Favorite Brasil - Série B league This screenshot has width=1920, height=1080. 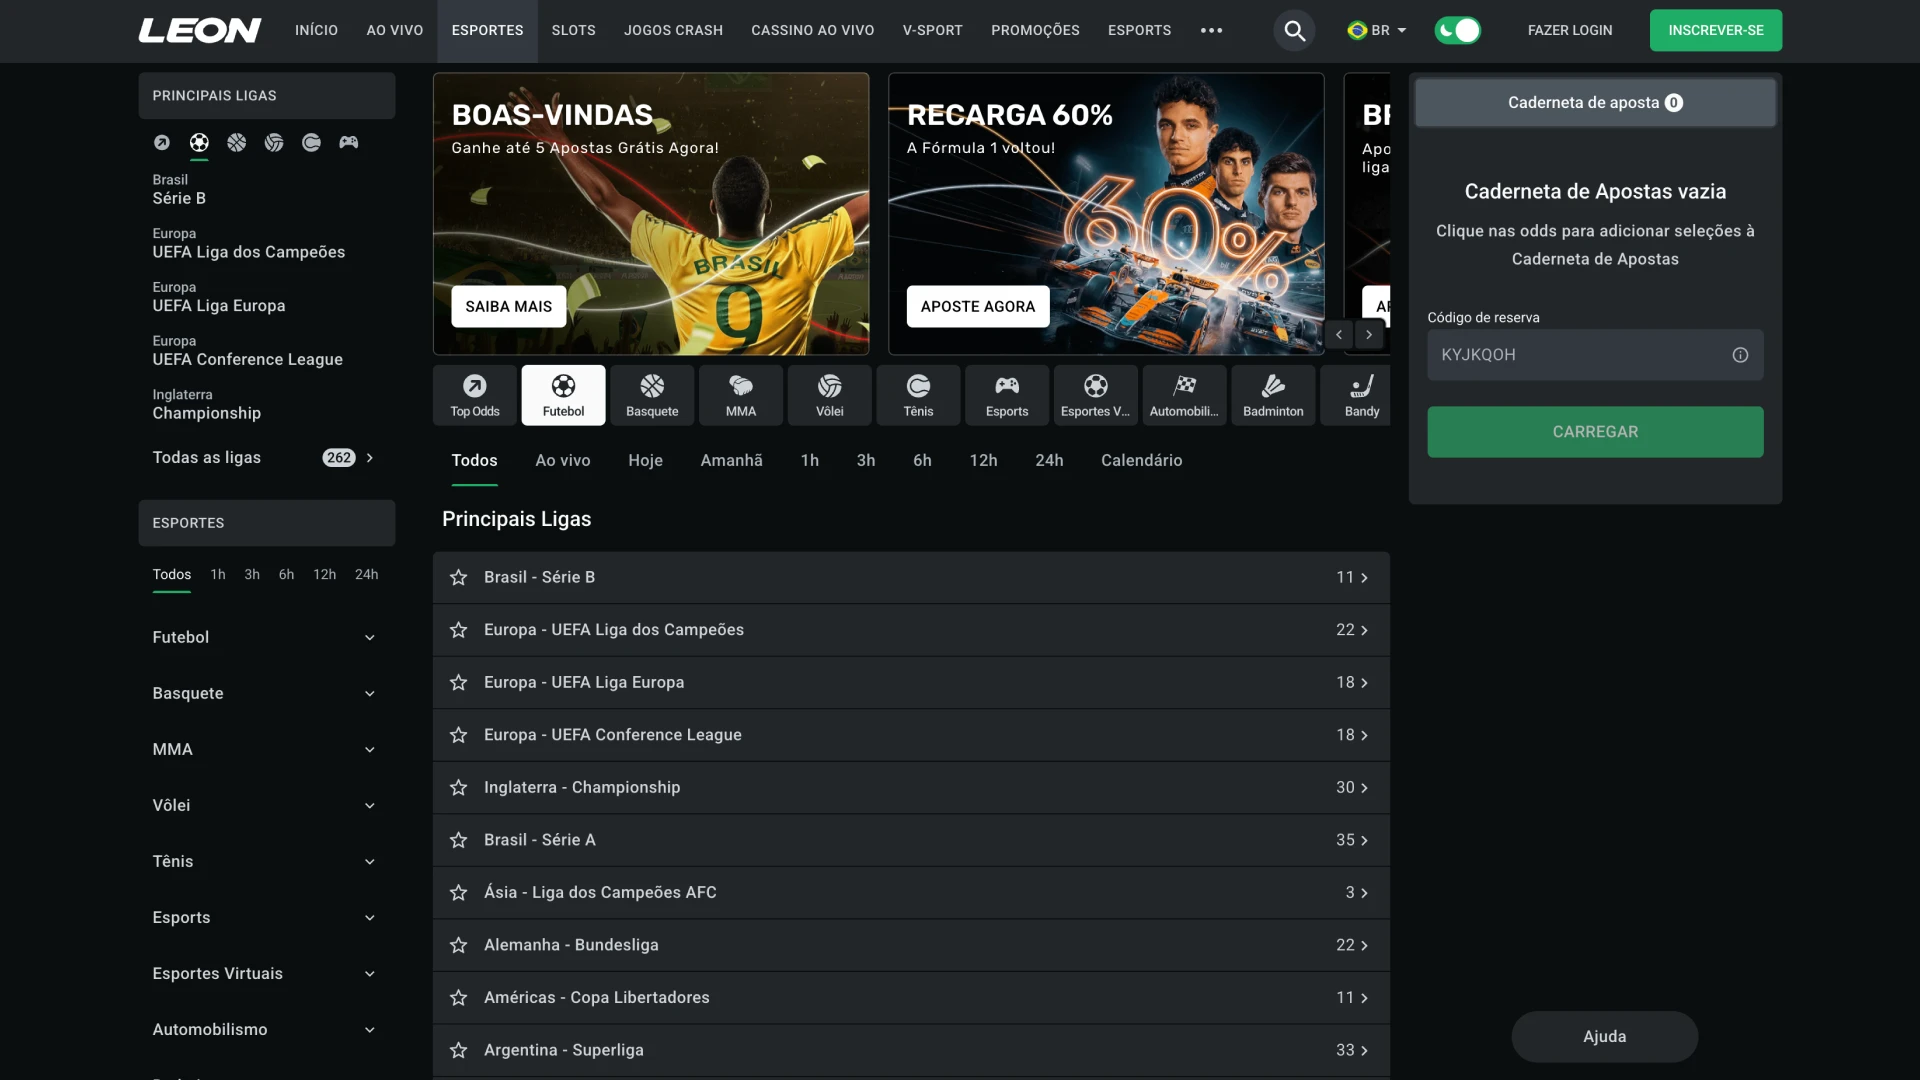(459, 578)
